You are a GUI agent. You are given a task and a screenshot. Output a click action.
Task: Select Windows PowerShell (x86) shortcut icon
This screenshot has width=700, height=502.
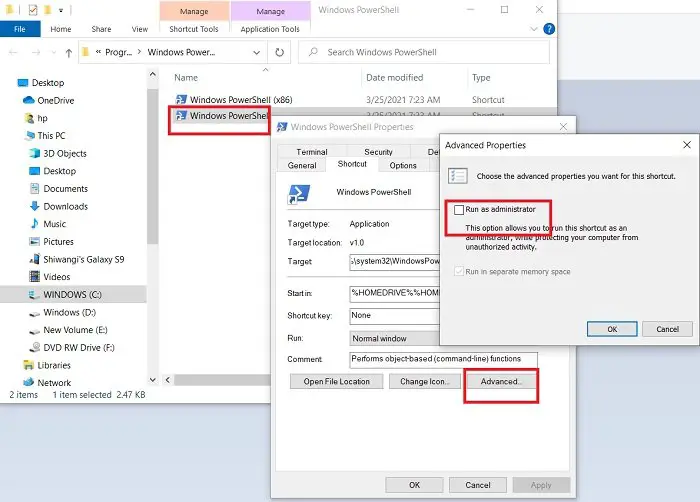click(x=181, y=99)
